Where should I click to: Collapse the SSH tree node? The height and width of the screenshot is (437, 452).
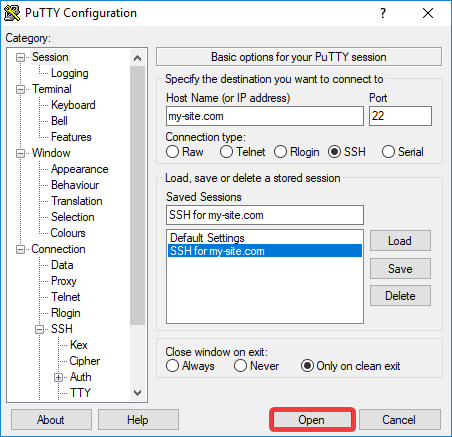pos(40,329)
